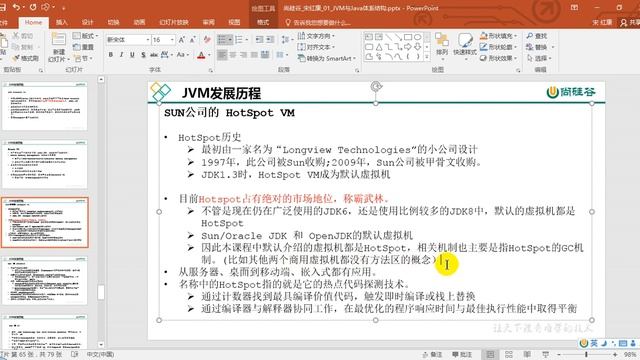Open the font name combo box
The image size is (640, 360).
128,40
